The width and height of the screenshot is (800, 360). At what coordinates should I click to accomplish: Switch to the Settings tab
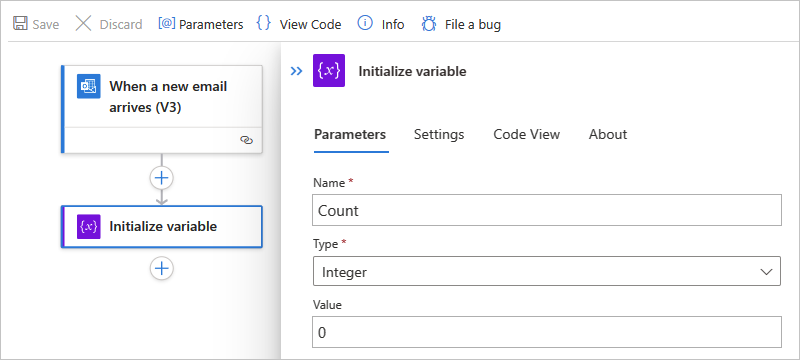tap(439, 134)
